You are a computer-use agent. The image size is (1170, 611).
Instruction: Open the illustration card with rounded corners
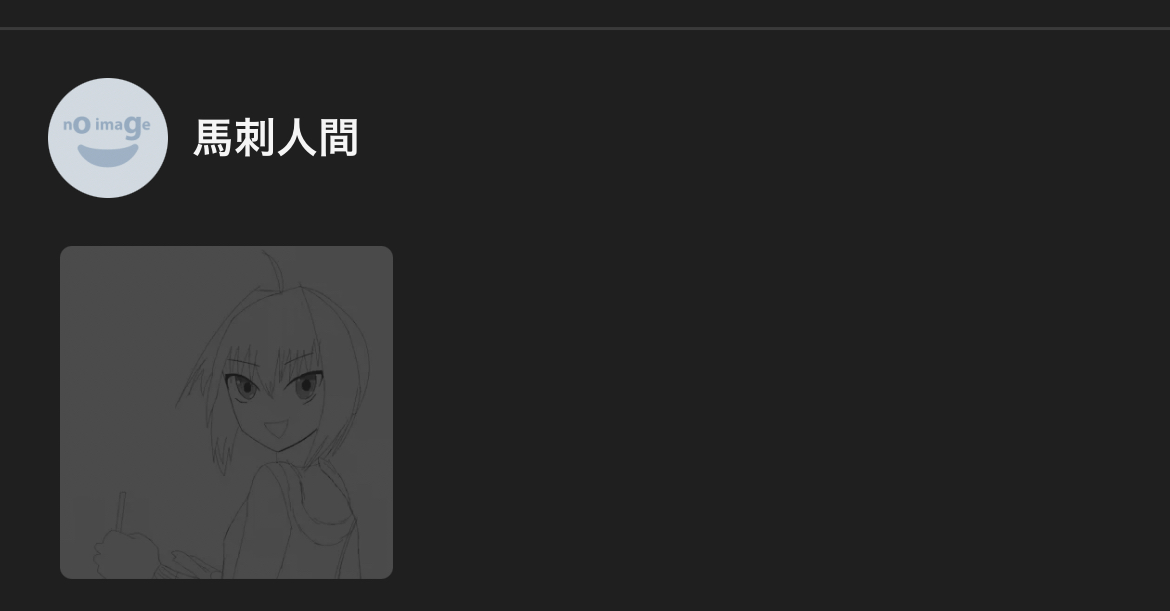226,412
